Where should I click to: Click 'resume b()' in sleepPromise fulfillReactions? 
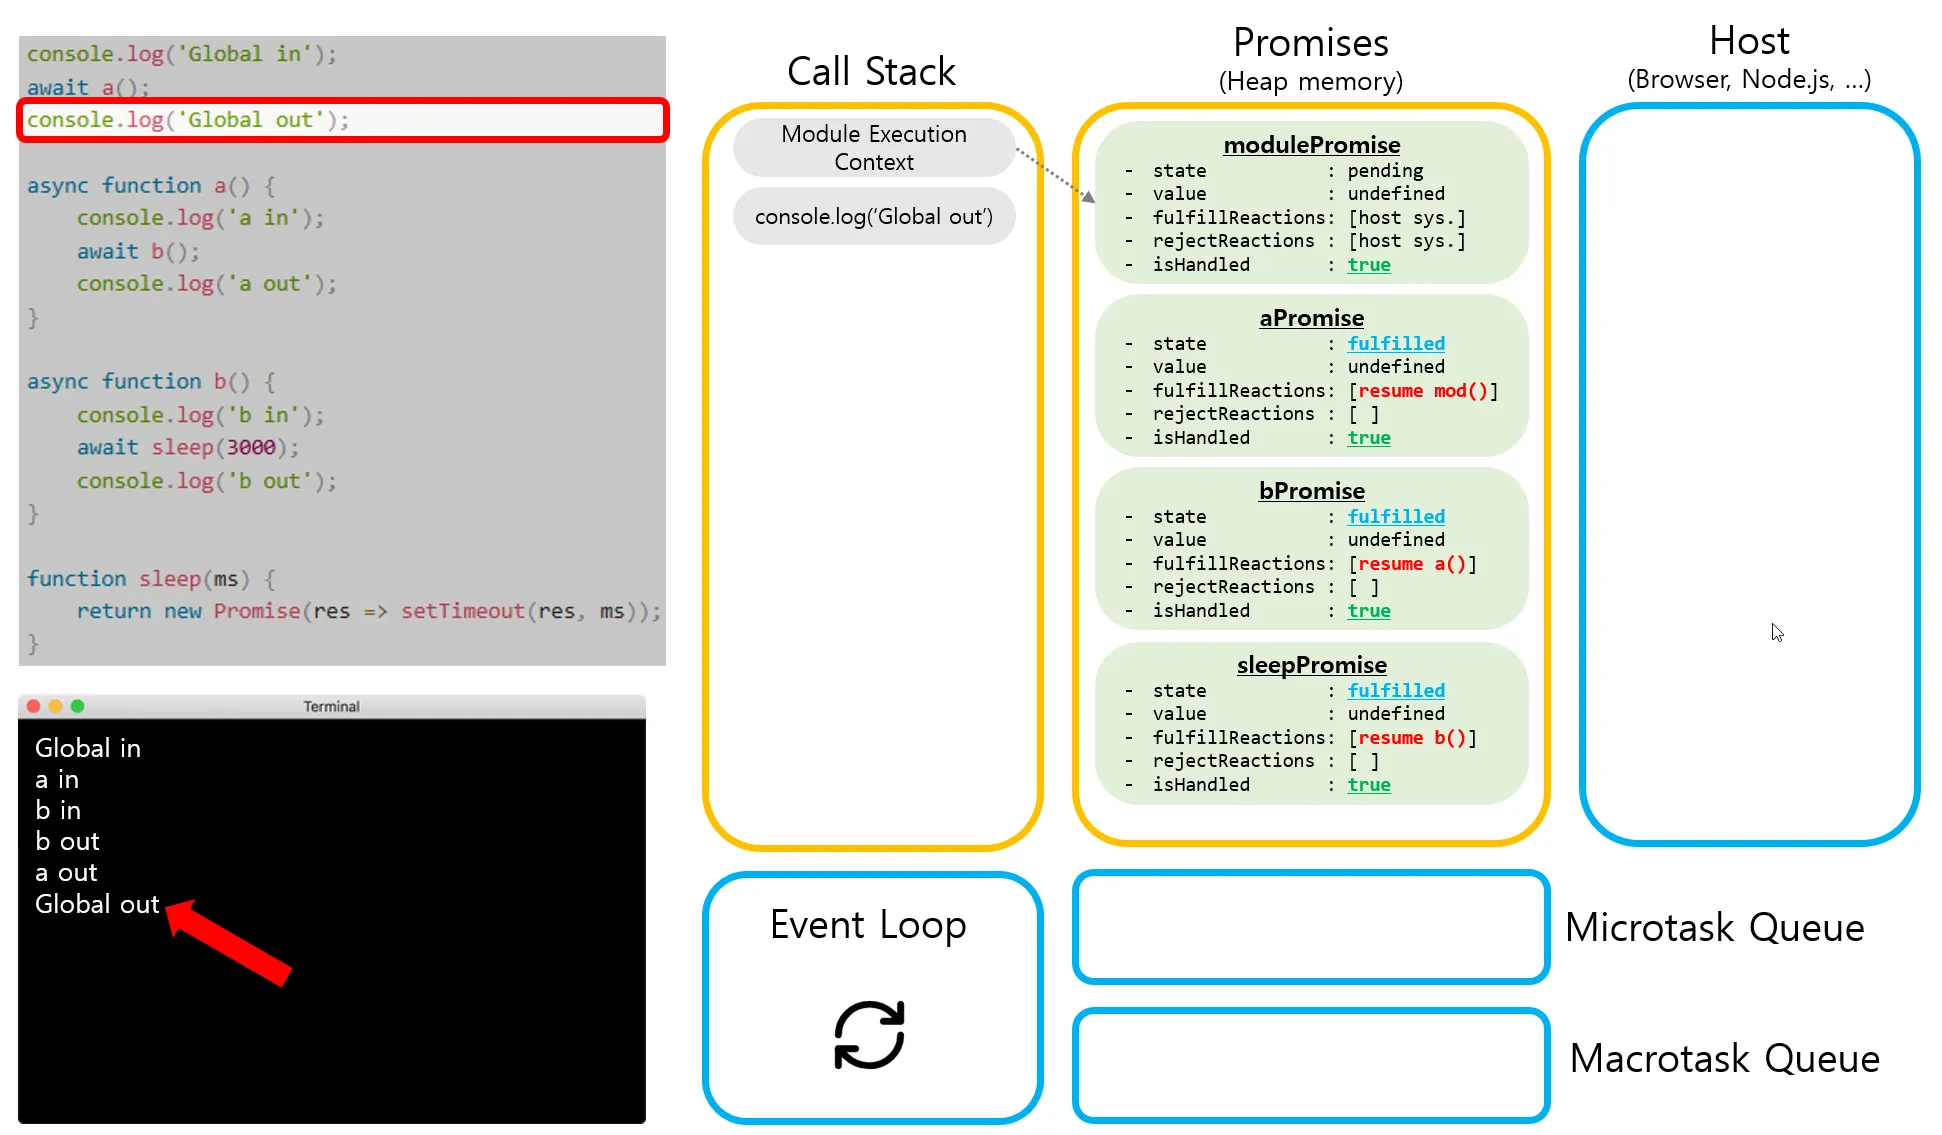[1411, 738]
